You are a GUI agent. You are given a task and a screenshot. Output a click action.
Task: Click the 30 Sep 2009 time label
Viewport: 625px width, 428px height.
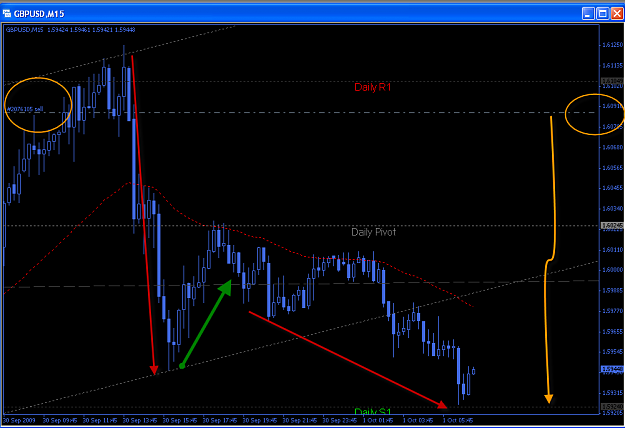point(19,420)
